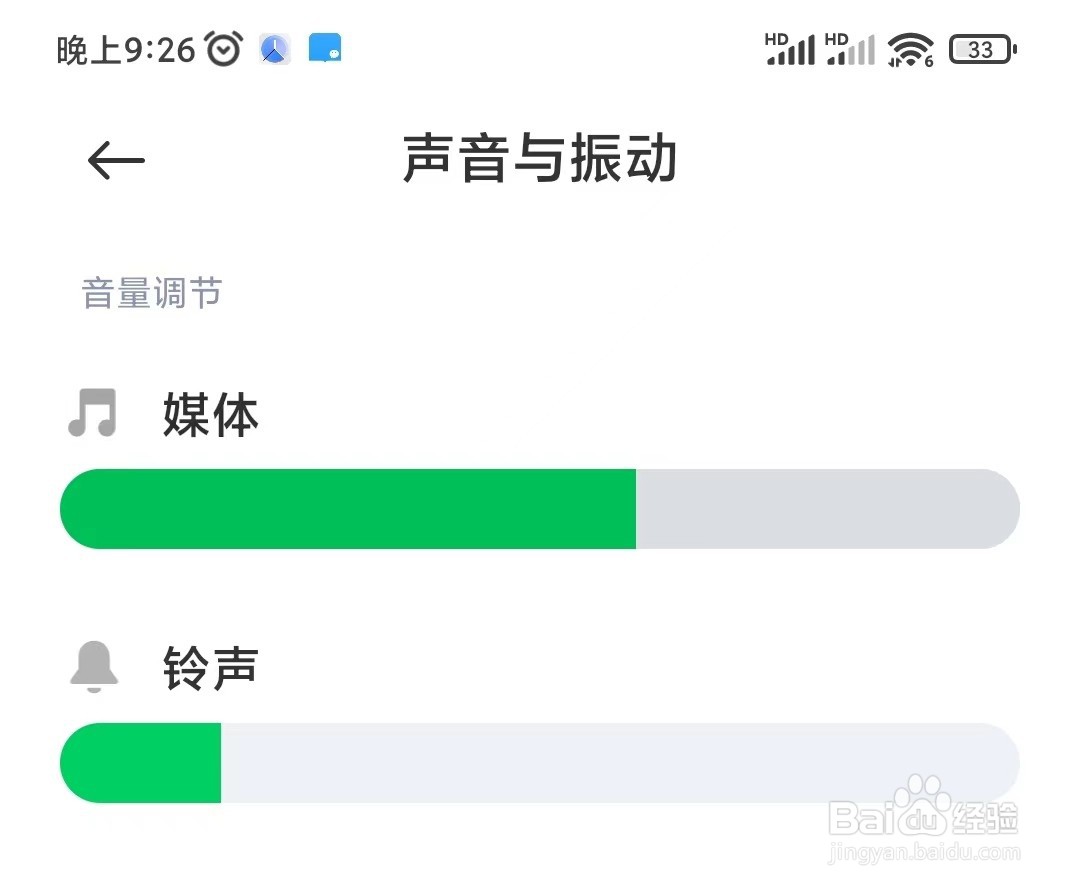This screenshot has height=889, width=1080.
Task: Tap the bell icon beside 铃声
Action: point(94,663)
